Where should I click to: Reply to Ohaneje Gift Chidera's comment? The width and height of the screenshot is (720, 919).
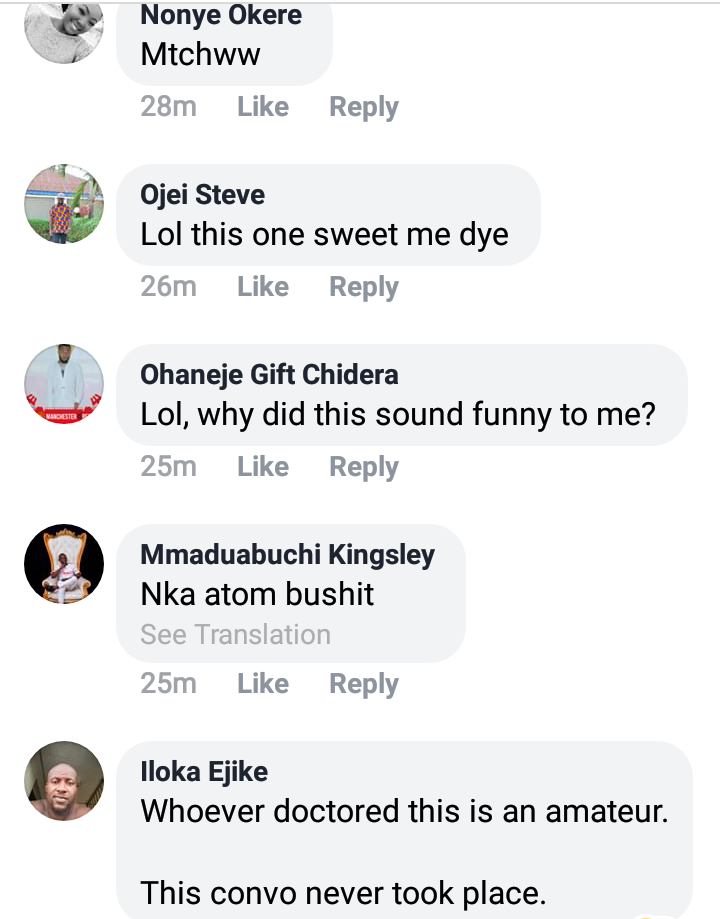point(364,467)
